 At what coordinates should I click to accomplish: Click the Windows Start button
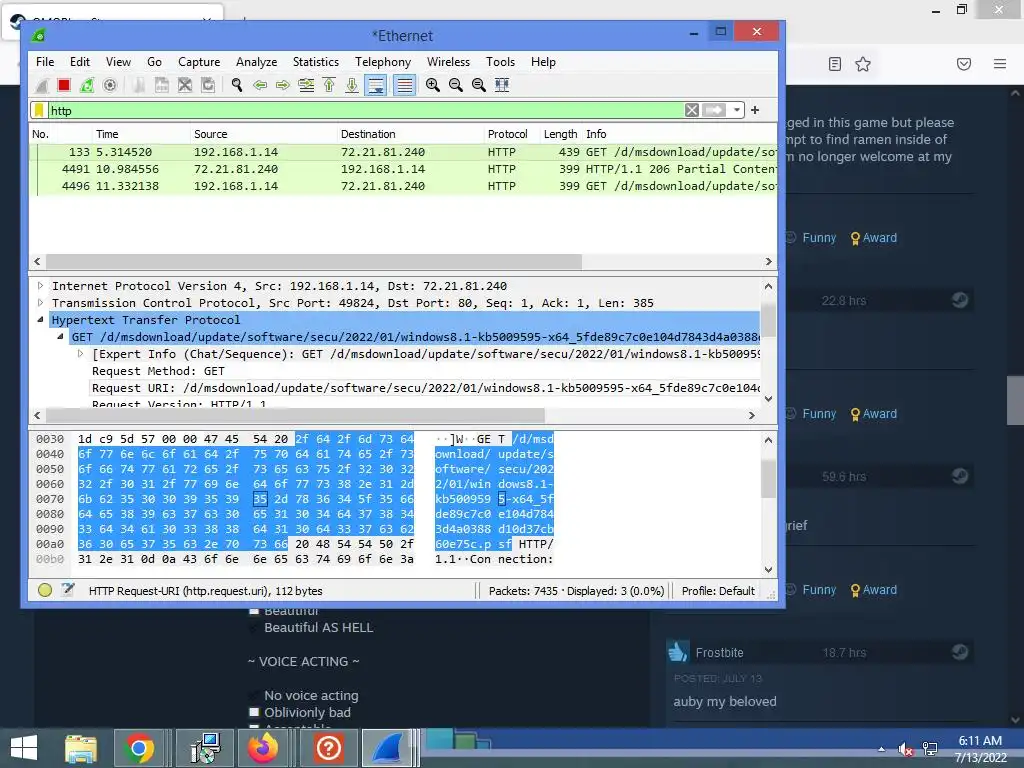tap(24, 748)
